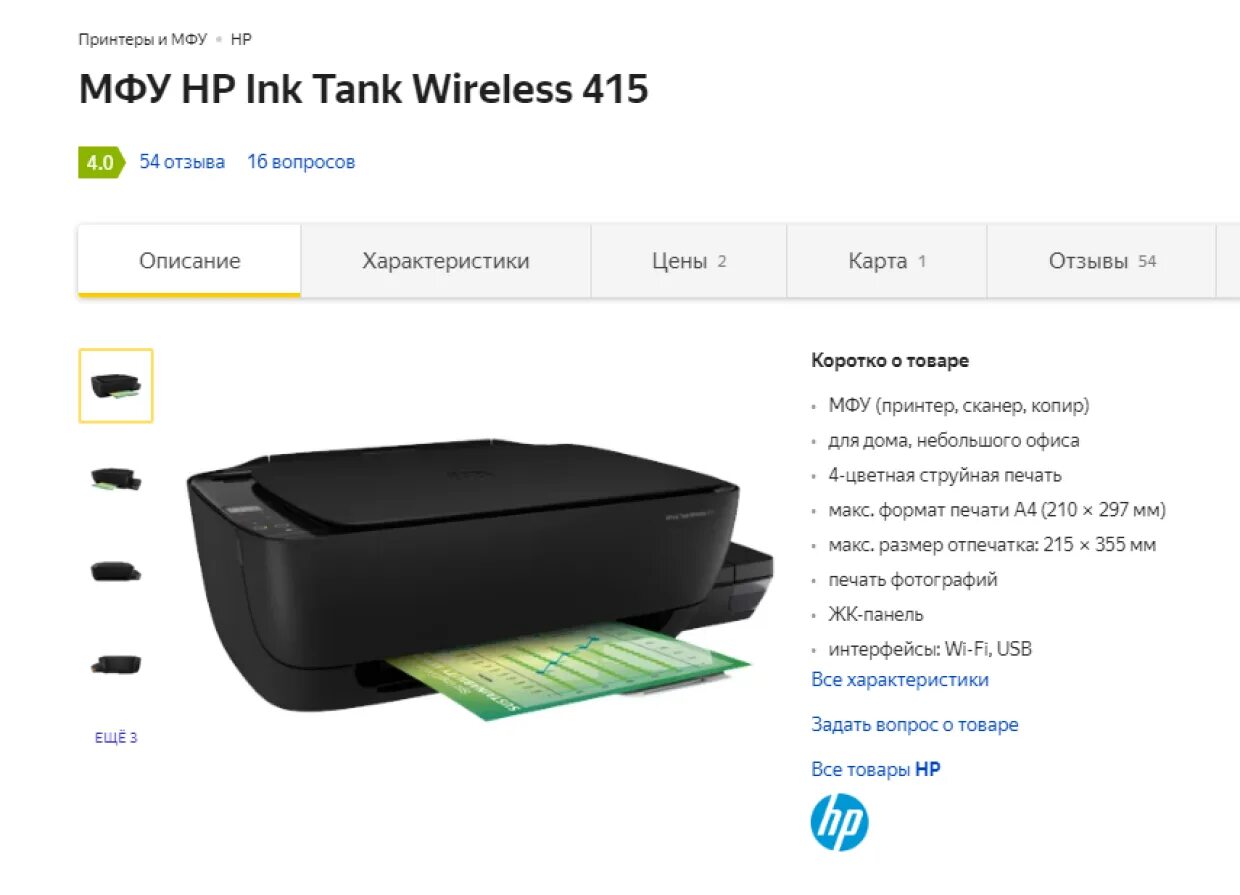Switch to the Характеристики tab
This screenshot has height=895, width=1240.
coord(446,261)
